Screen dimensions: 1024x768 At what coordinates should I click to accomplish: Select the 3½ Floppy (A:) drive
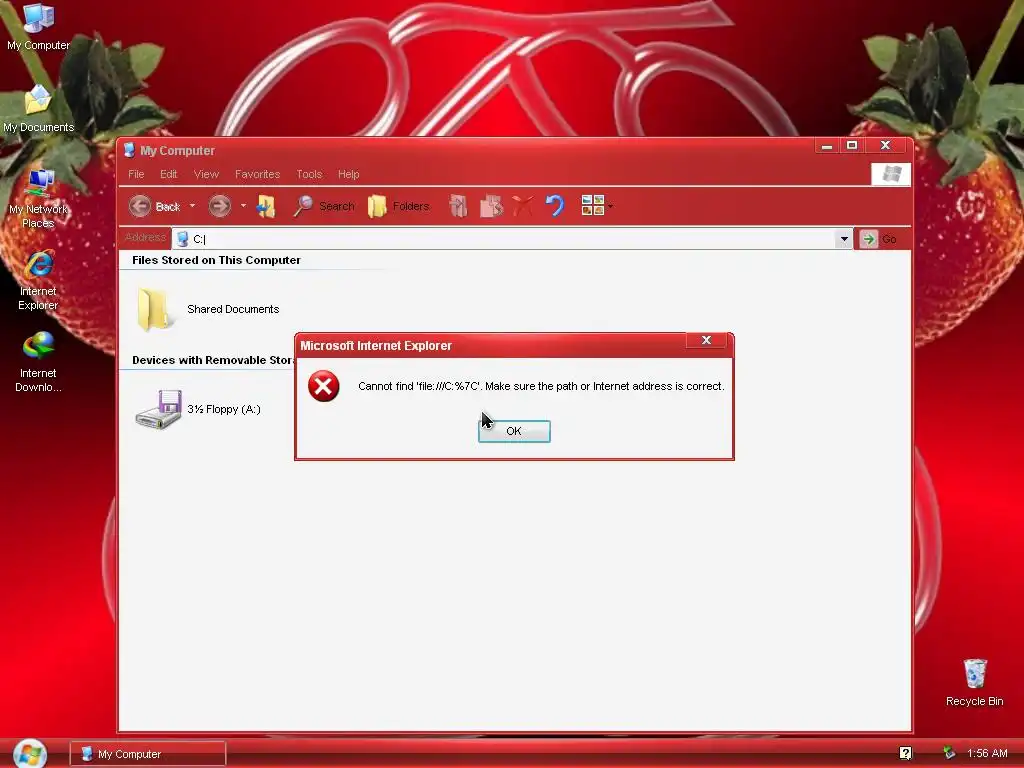click(198, 409)
